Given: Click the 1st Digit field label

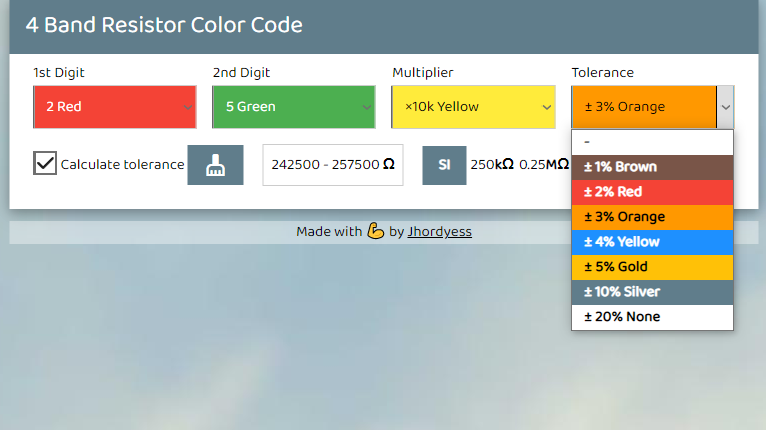Looking at the screenshot, I should [x=59, y=72].
